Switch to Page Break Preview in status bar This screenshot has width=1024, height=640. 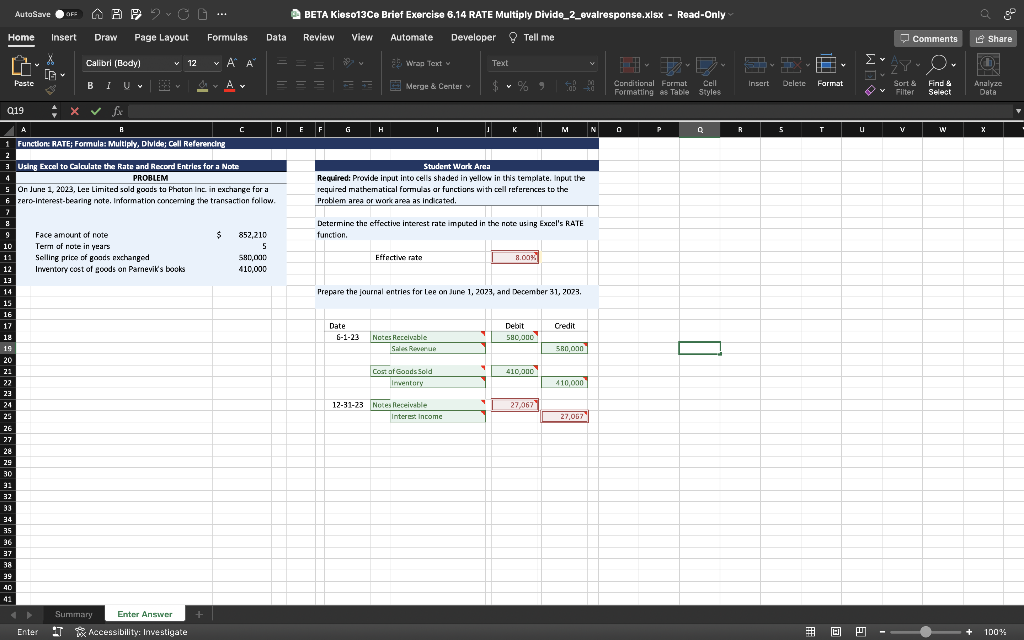(861, 632)
